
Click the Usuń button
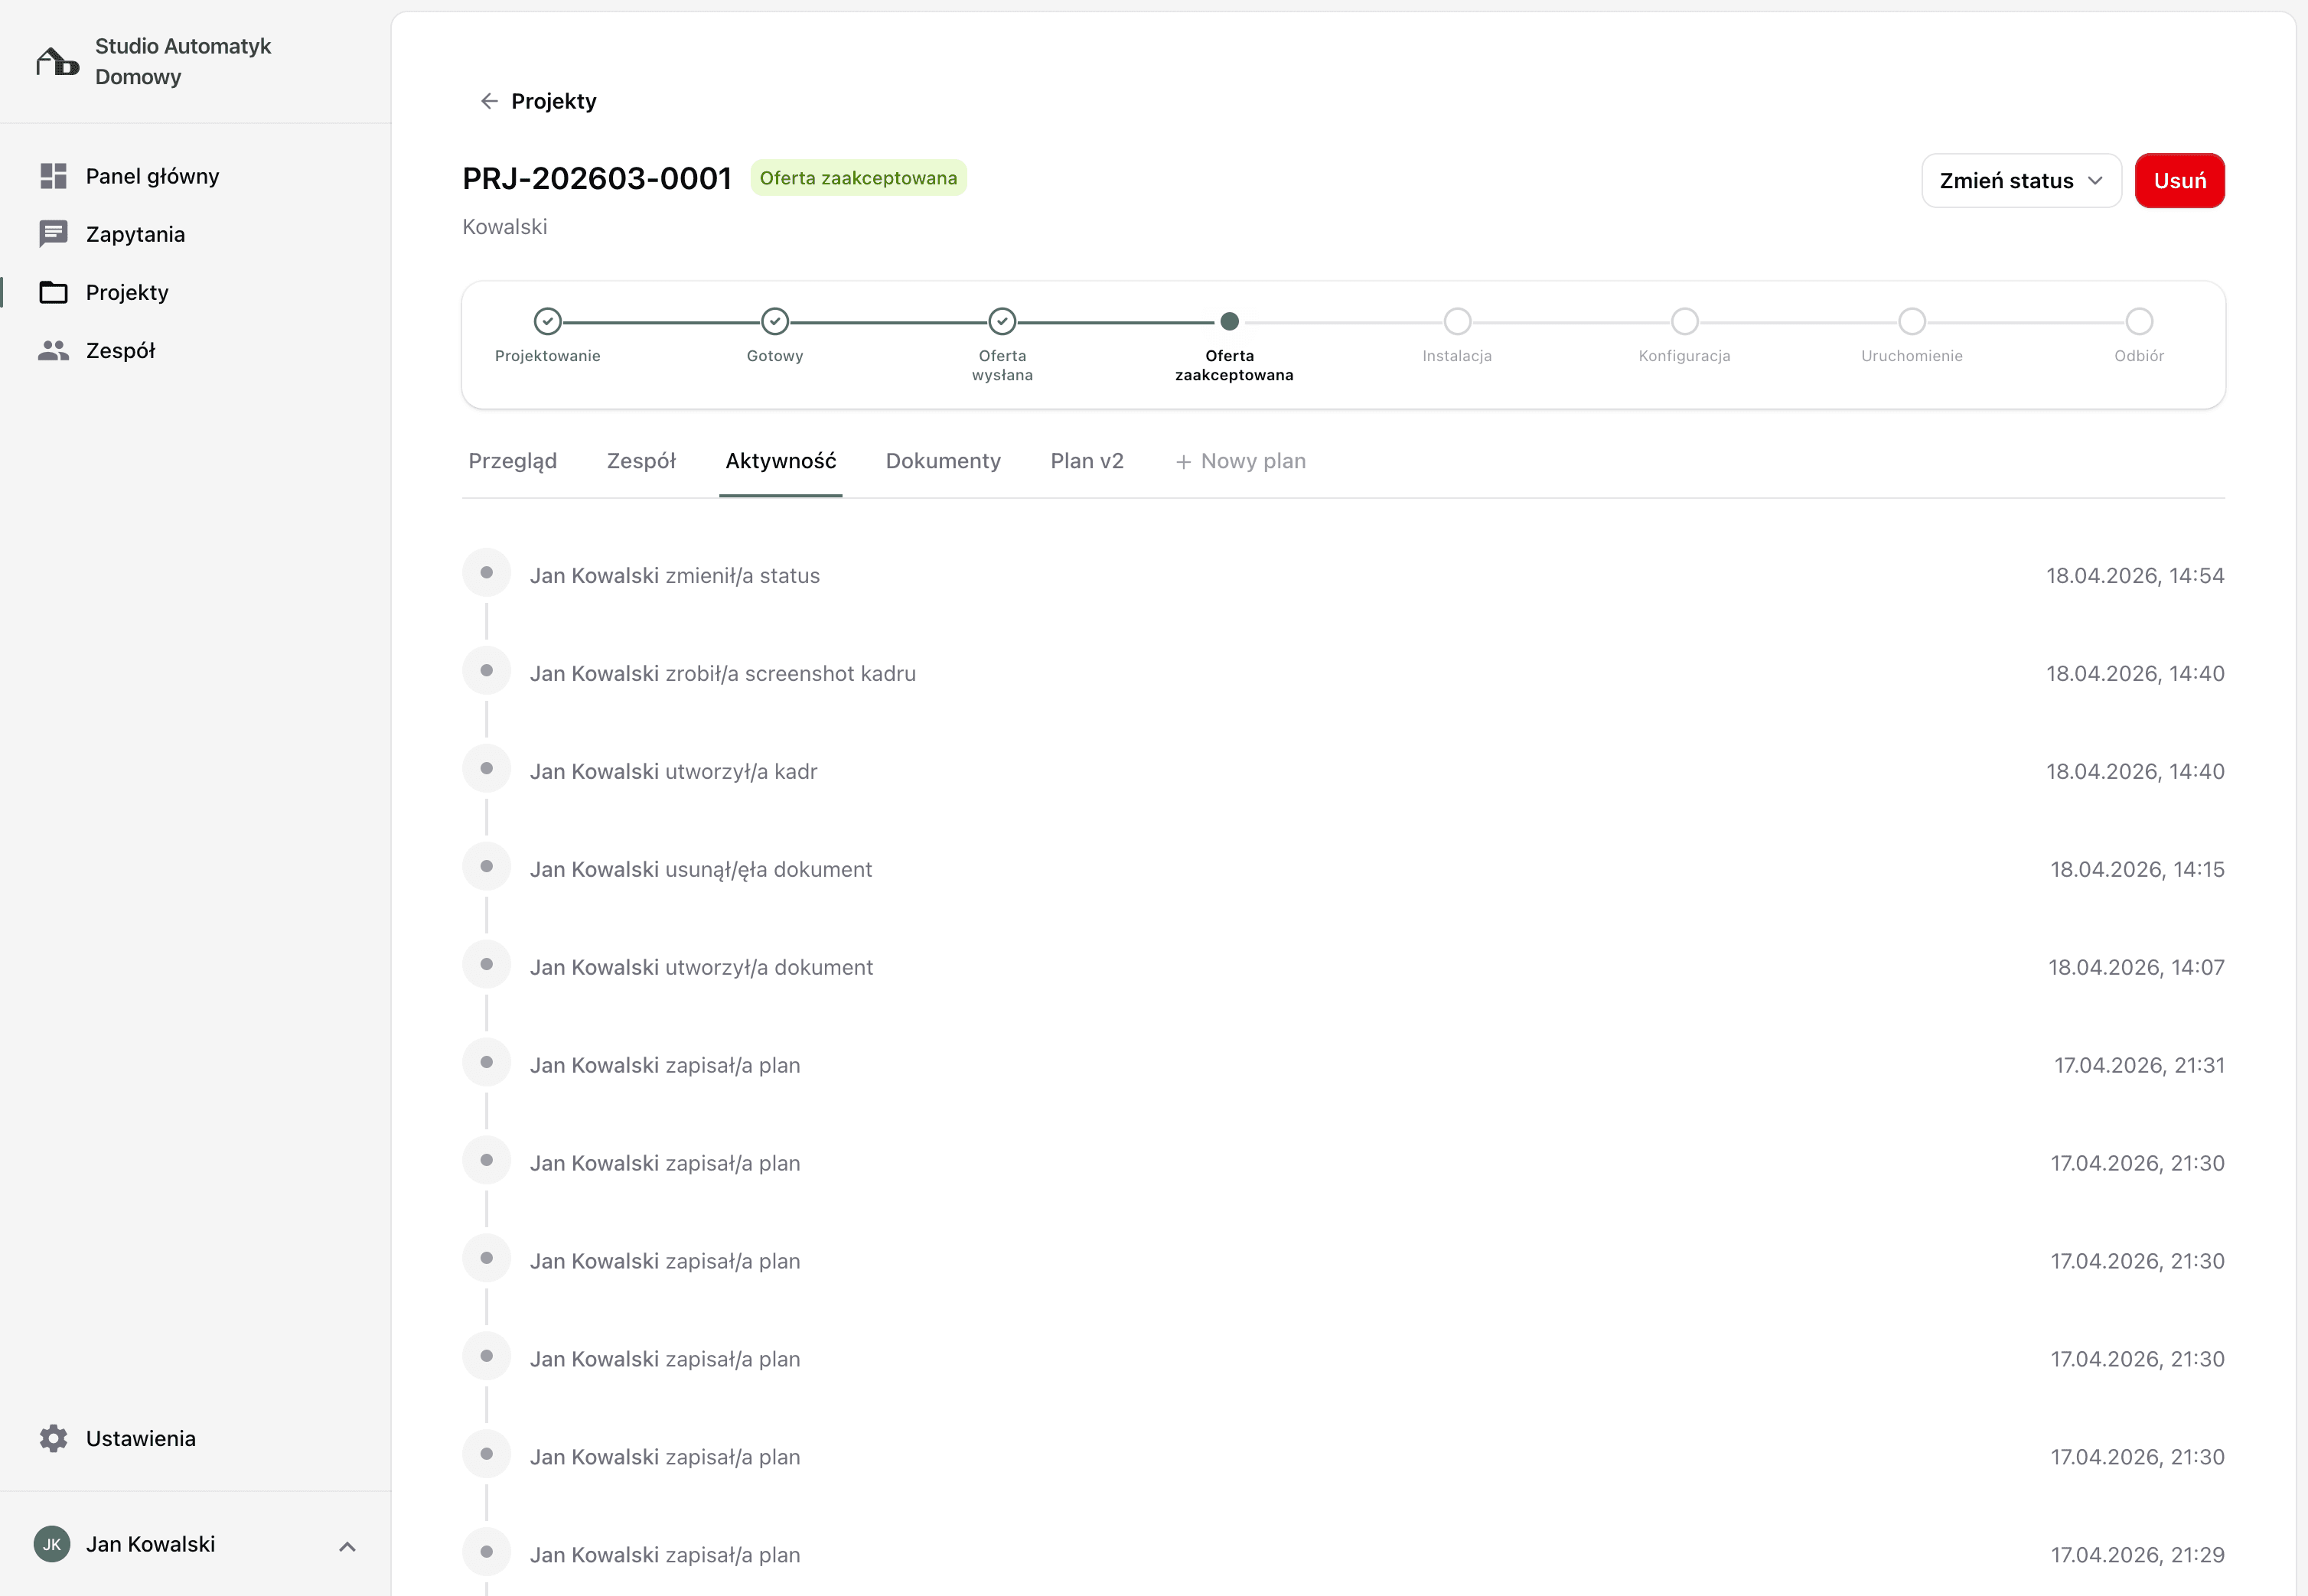click(2180, 180)
